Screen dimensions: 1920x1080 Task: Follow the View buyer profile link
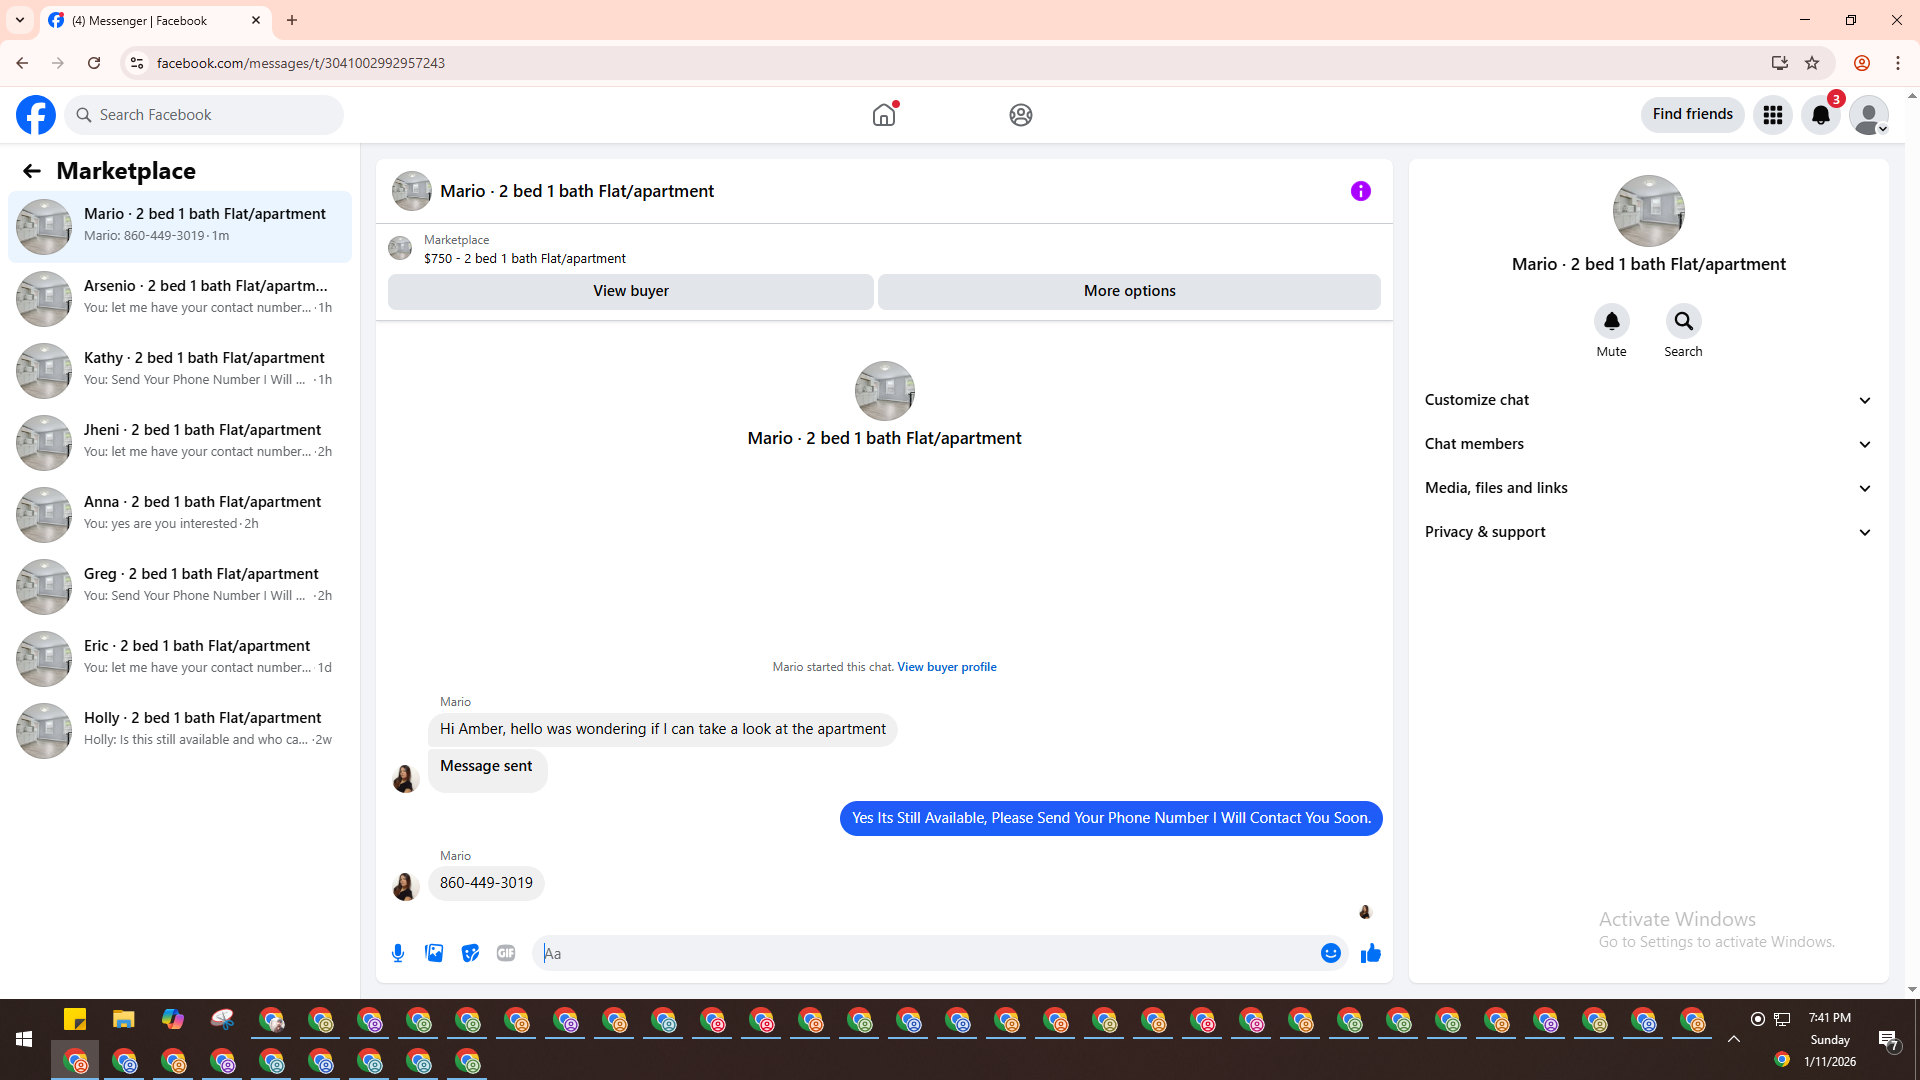point(947,667)
